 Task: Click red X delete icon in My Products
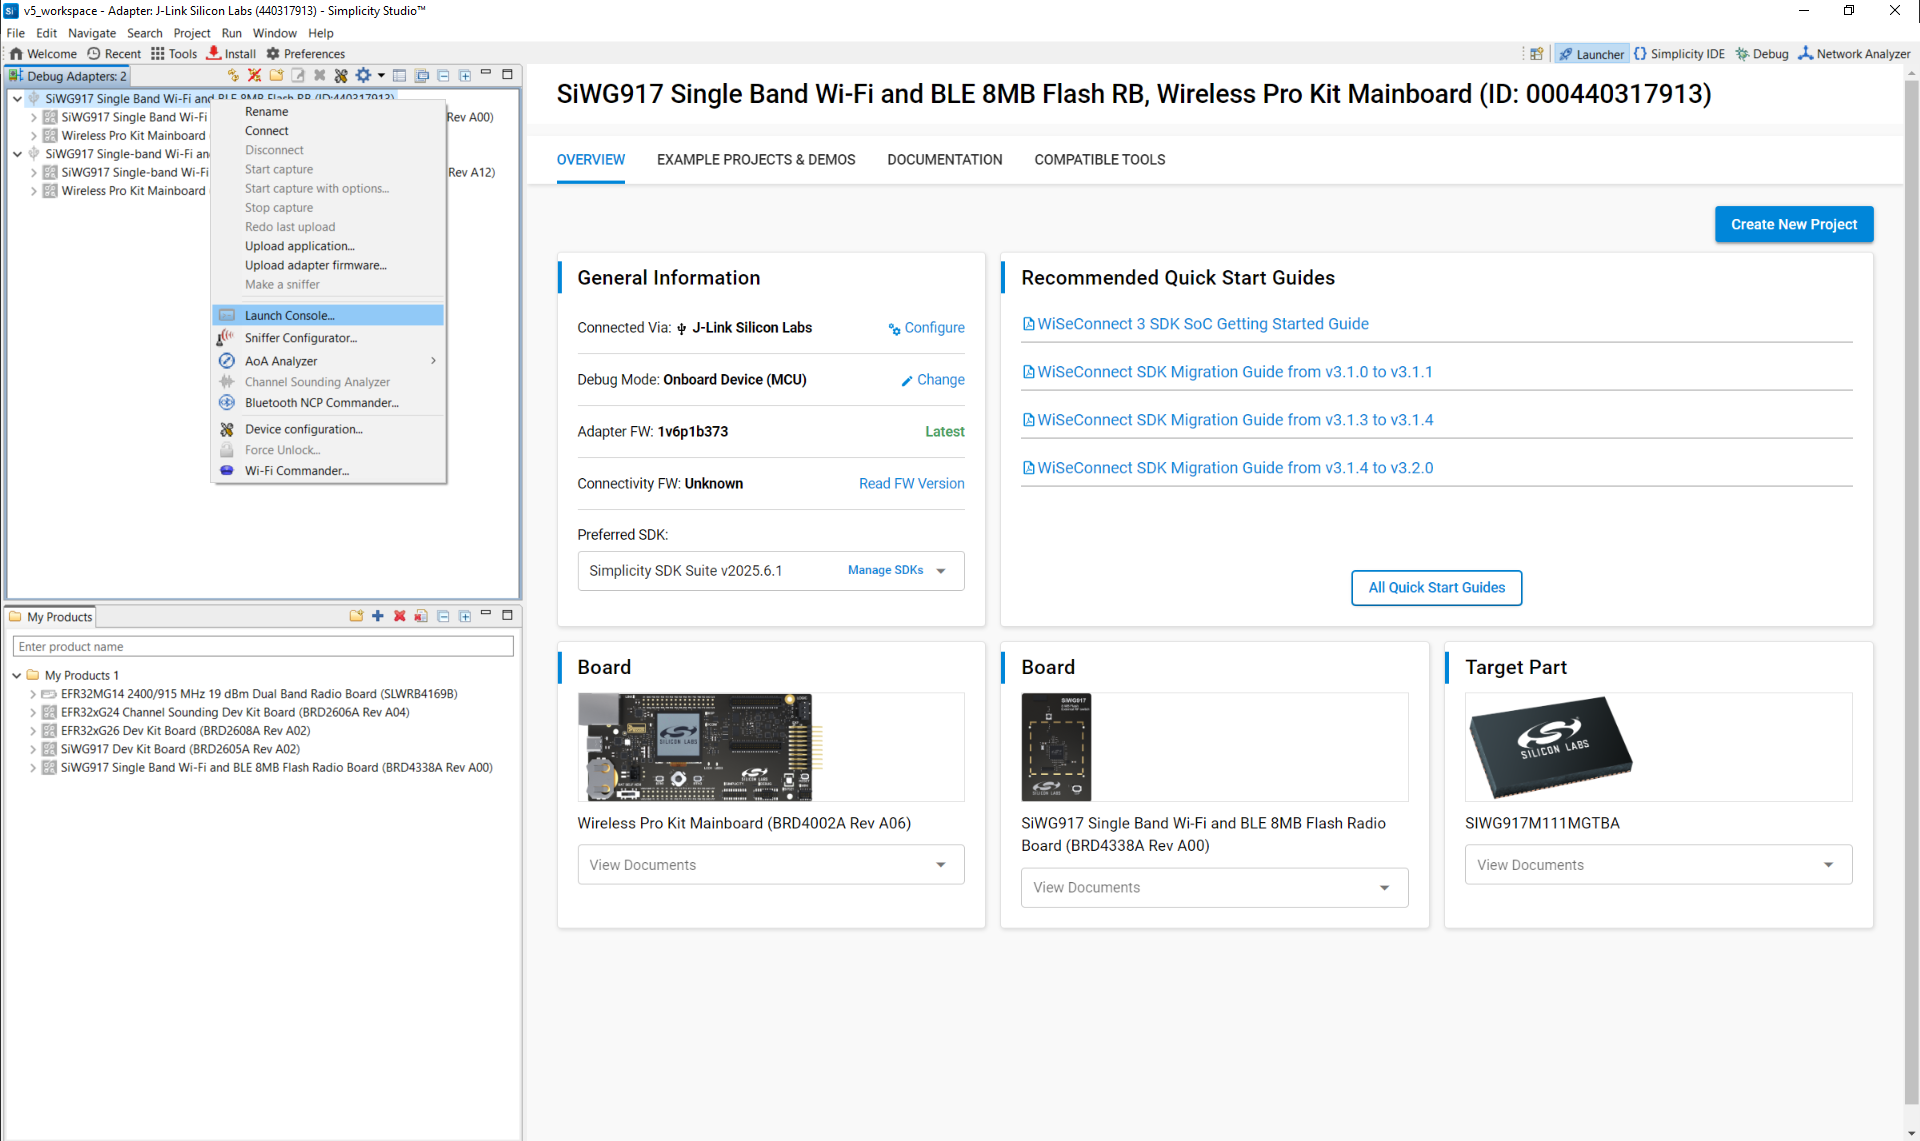point(400,616)
